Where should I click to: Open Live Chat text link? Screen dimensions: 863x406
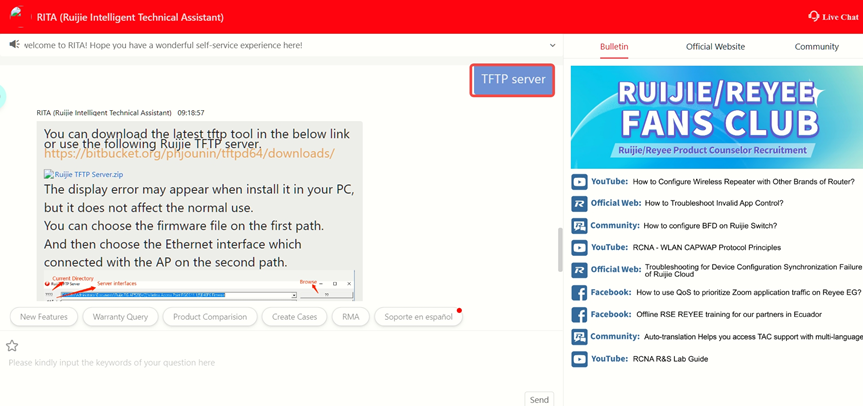pos(840,17)
